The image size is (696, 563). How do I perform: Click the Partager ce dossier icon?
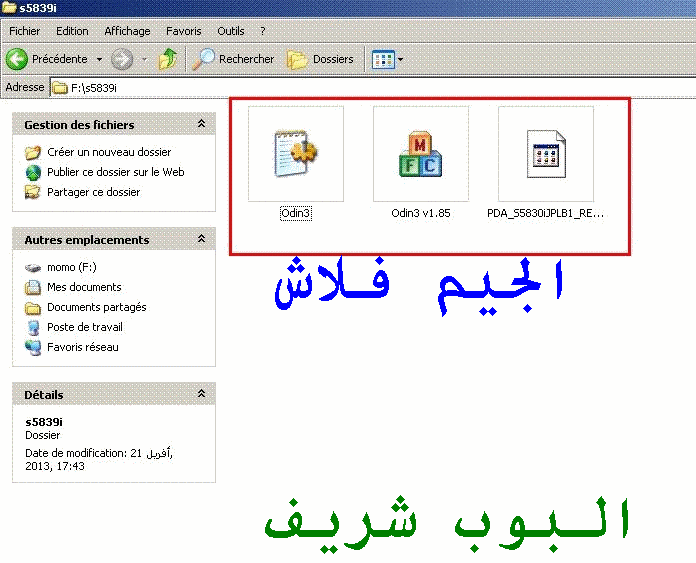(x=33, y=192)
